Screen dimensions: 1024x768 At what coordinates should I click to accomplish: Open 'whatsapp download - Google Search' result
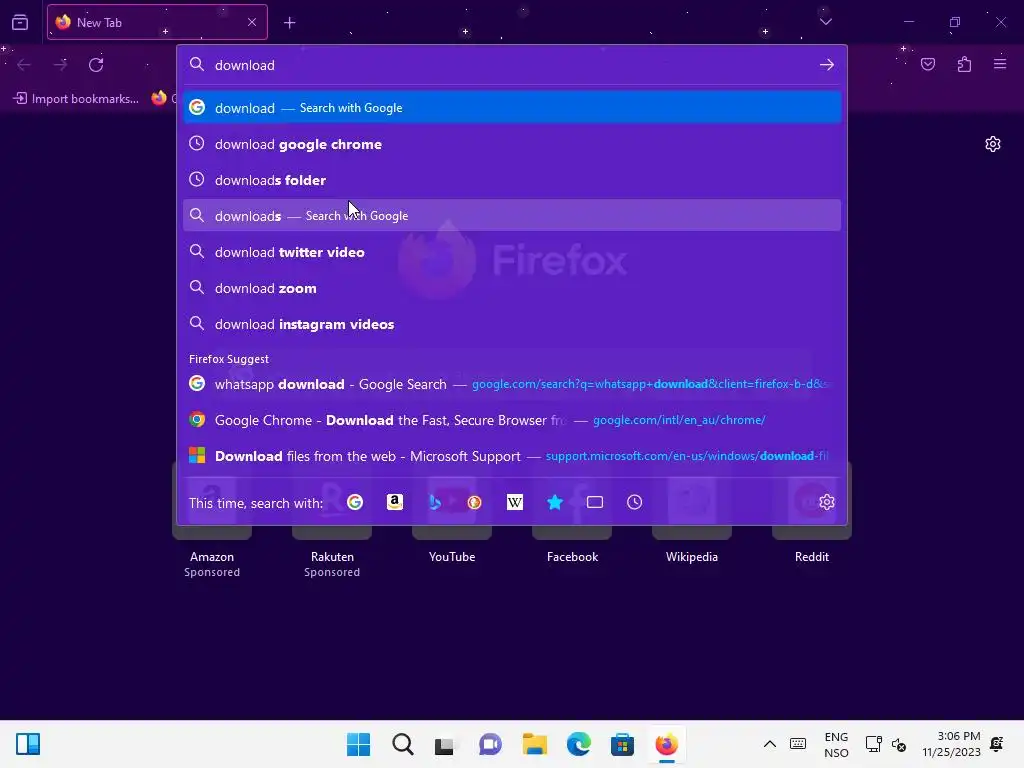[512, 384]
